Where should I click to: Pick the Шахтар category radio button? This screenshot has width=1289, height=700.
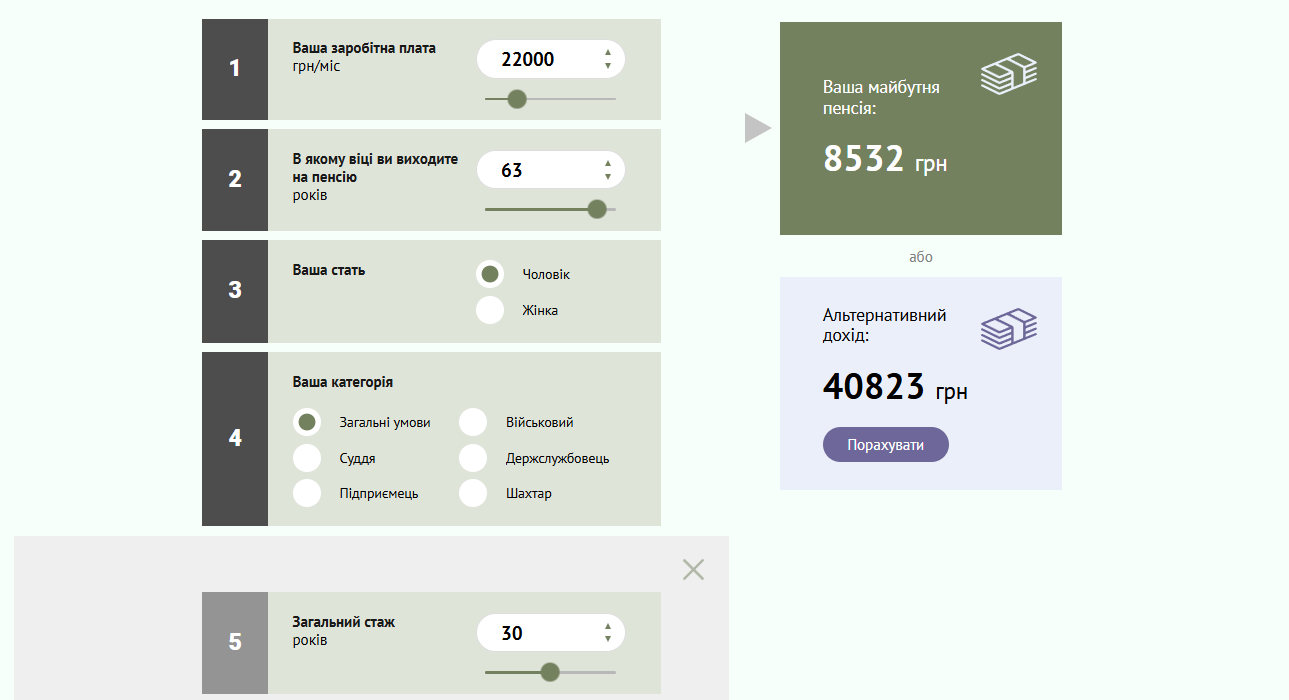(x=473, y=493)
